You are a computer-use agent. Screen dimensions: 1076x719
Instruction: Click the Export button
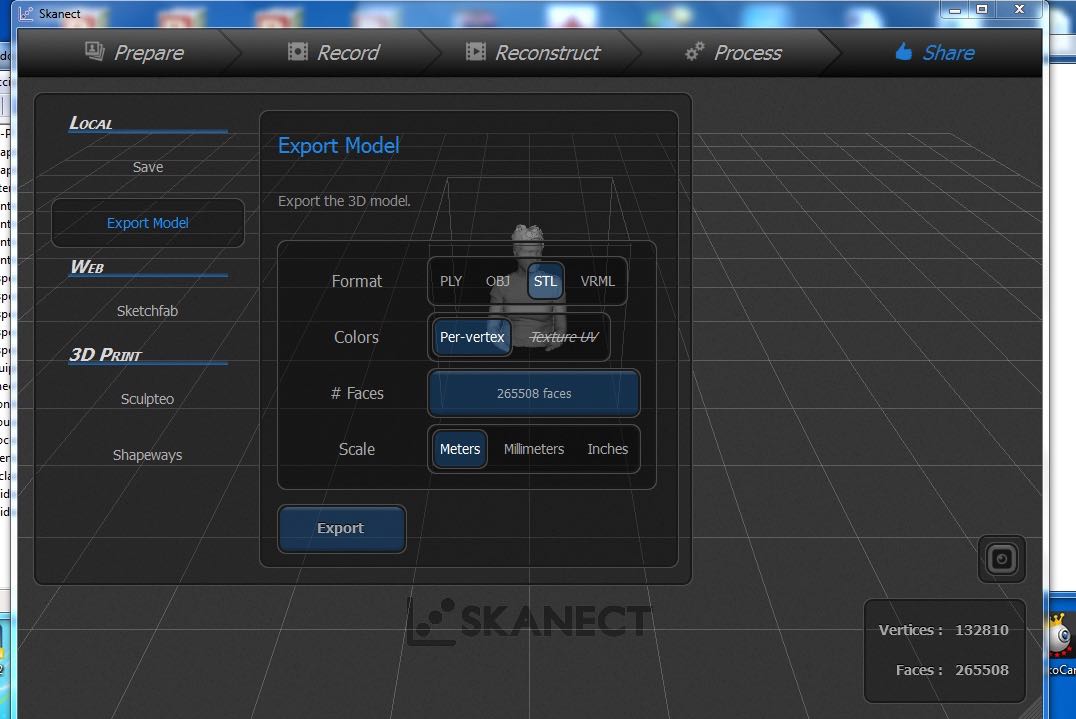(x=341, y=528)
